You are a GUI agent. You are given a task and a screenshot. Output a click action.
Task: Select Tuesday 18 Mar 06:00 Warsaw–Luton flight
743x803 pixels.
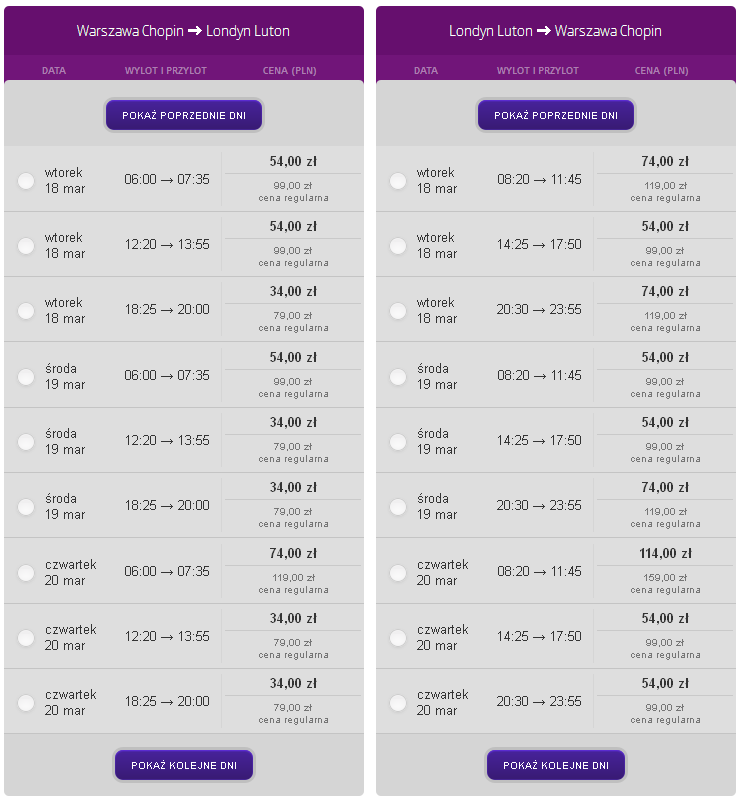[x=26, y=181]
